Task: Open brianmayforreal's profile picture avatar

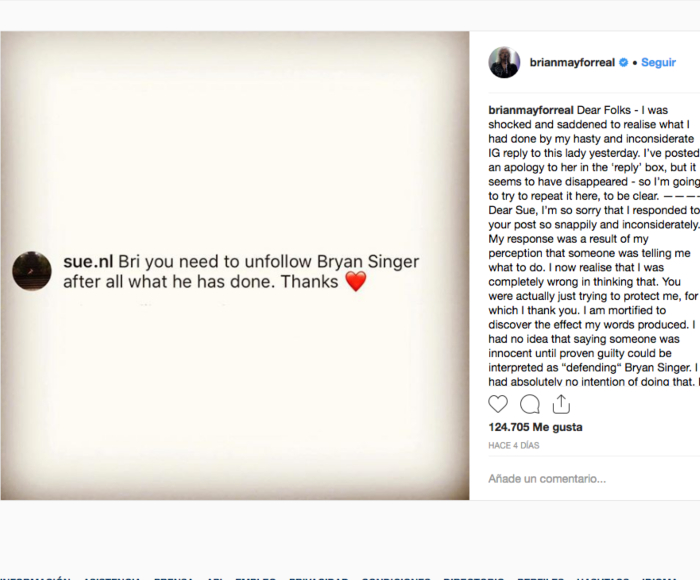Action: (504, 62)
